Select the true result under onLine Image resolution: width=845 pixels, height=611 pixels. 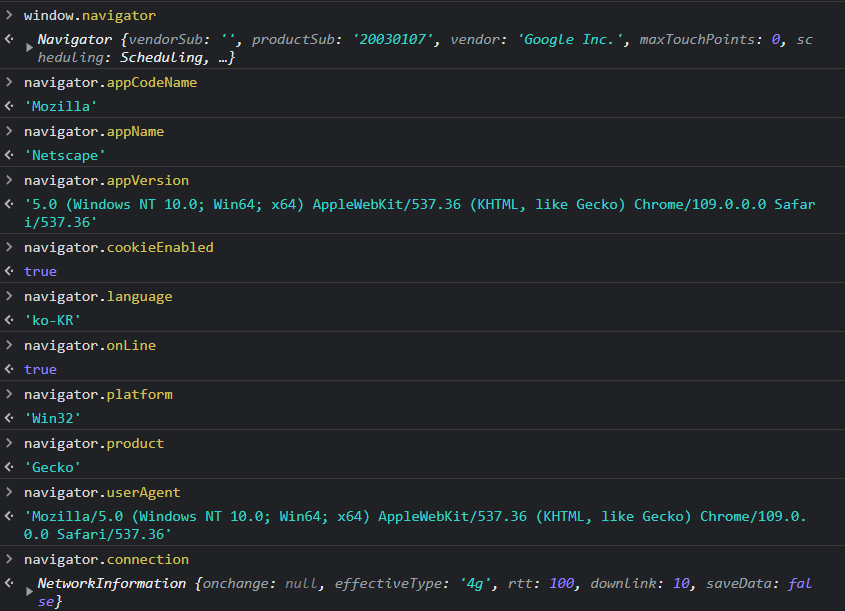click(40, 370)
